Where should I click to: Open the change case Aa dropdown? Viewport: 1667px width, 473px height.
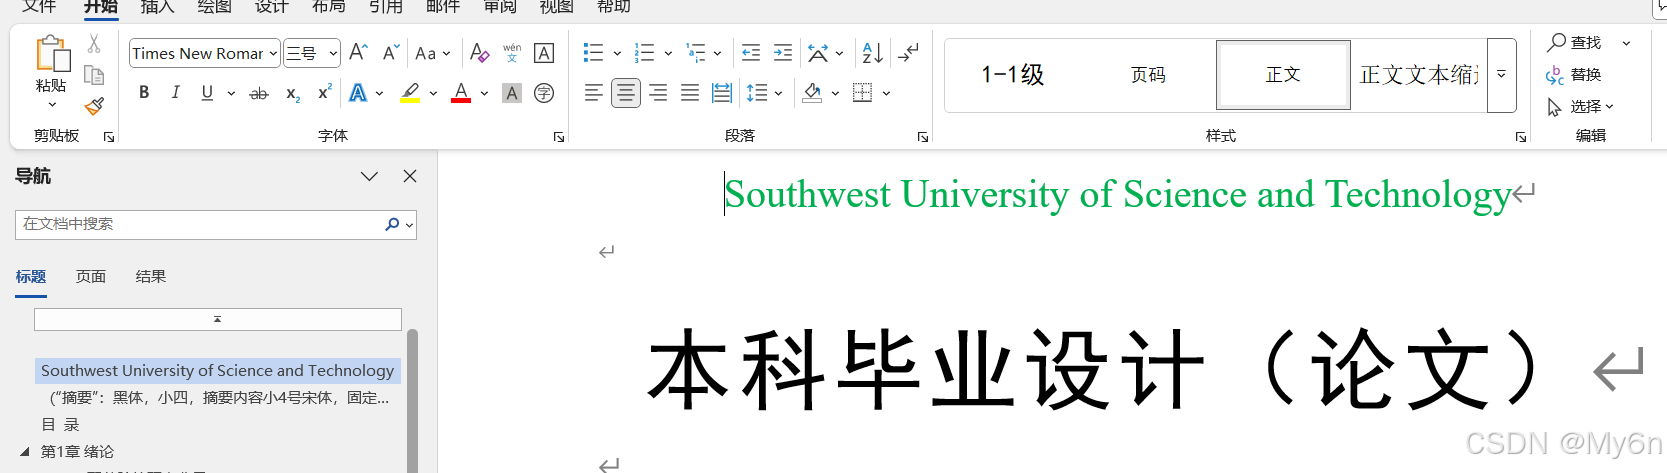pyautogui.click(x=432, y=53)
